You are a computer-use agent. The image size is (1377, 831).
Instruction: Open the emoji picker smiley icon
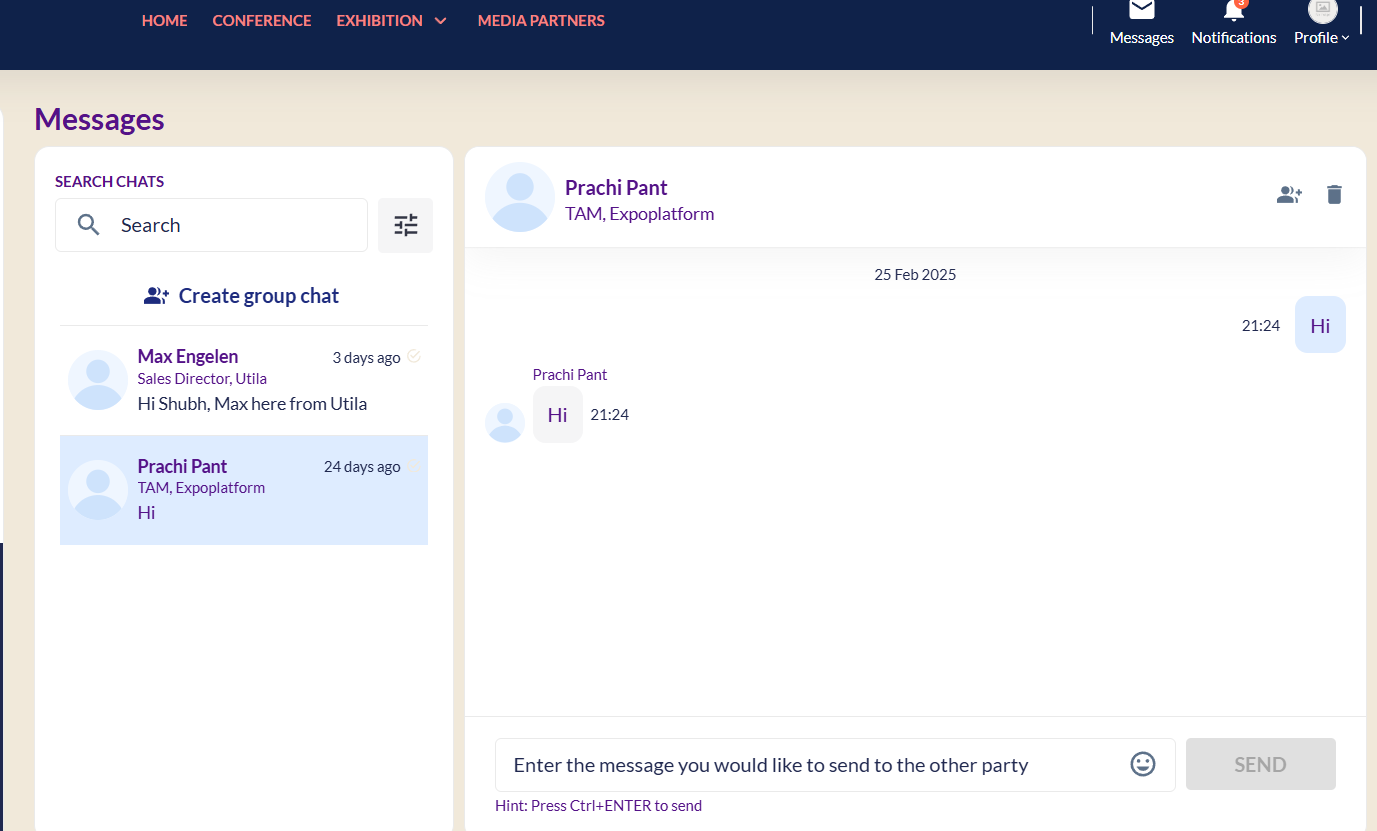pyautogui.click(x=1142, y=764)
